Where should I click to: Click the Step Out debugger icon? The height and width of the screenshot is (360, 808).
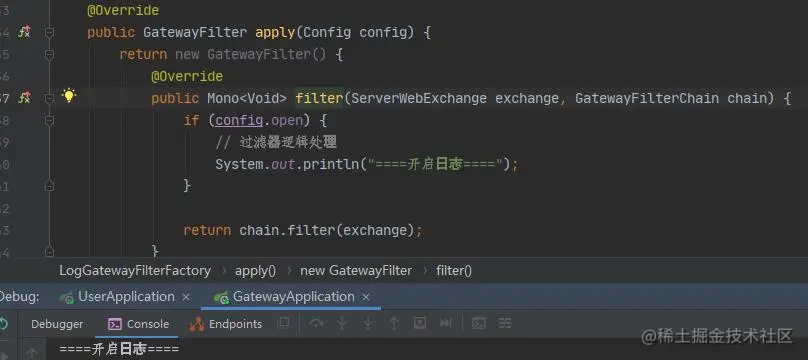(x=394, y=323)
